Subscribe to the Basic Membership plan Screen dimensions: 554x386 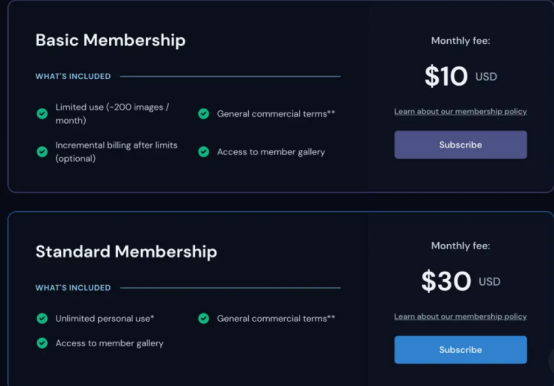click(x=460, y=145)
